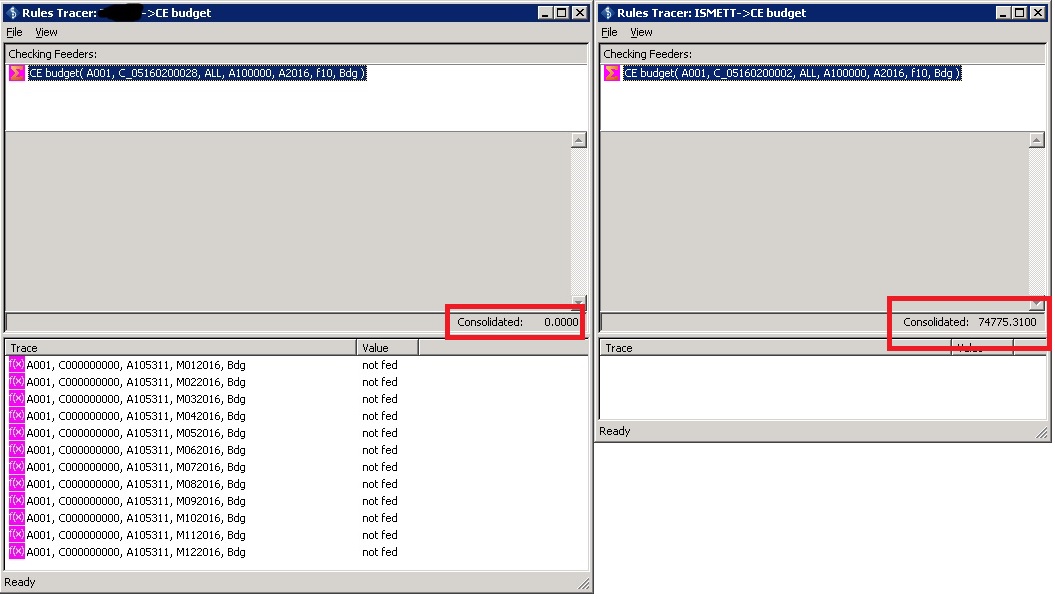Click the function icon on the M092016 row
This screenshot has height=599, width=1055.
(16, 501)
